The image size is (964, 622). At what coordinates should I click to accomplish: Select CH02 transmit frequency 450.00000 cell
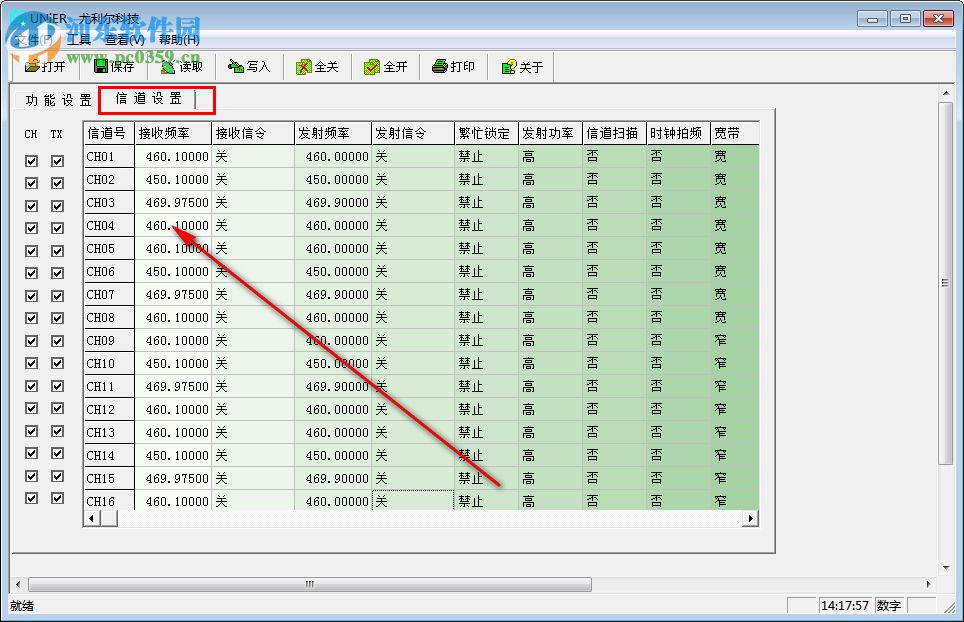click(x=333, y=179)
